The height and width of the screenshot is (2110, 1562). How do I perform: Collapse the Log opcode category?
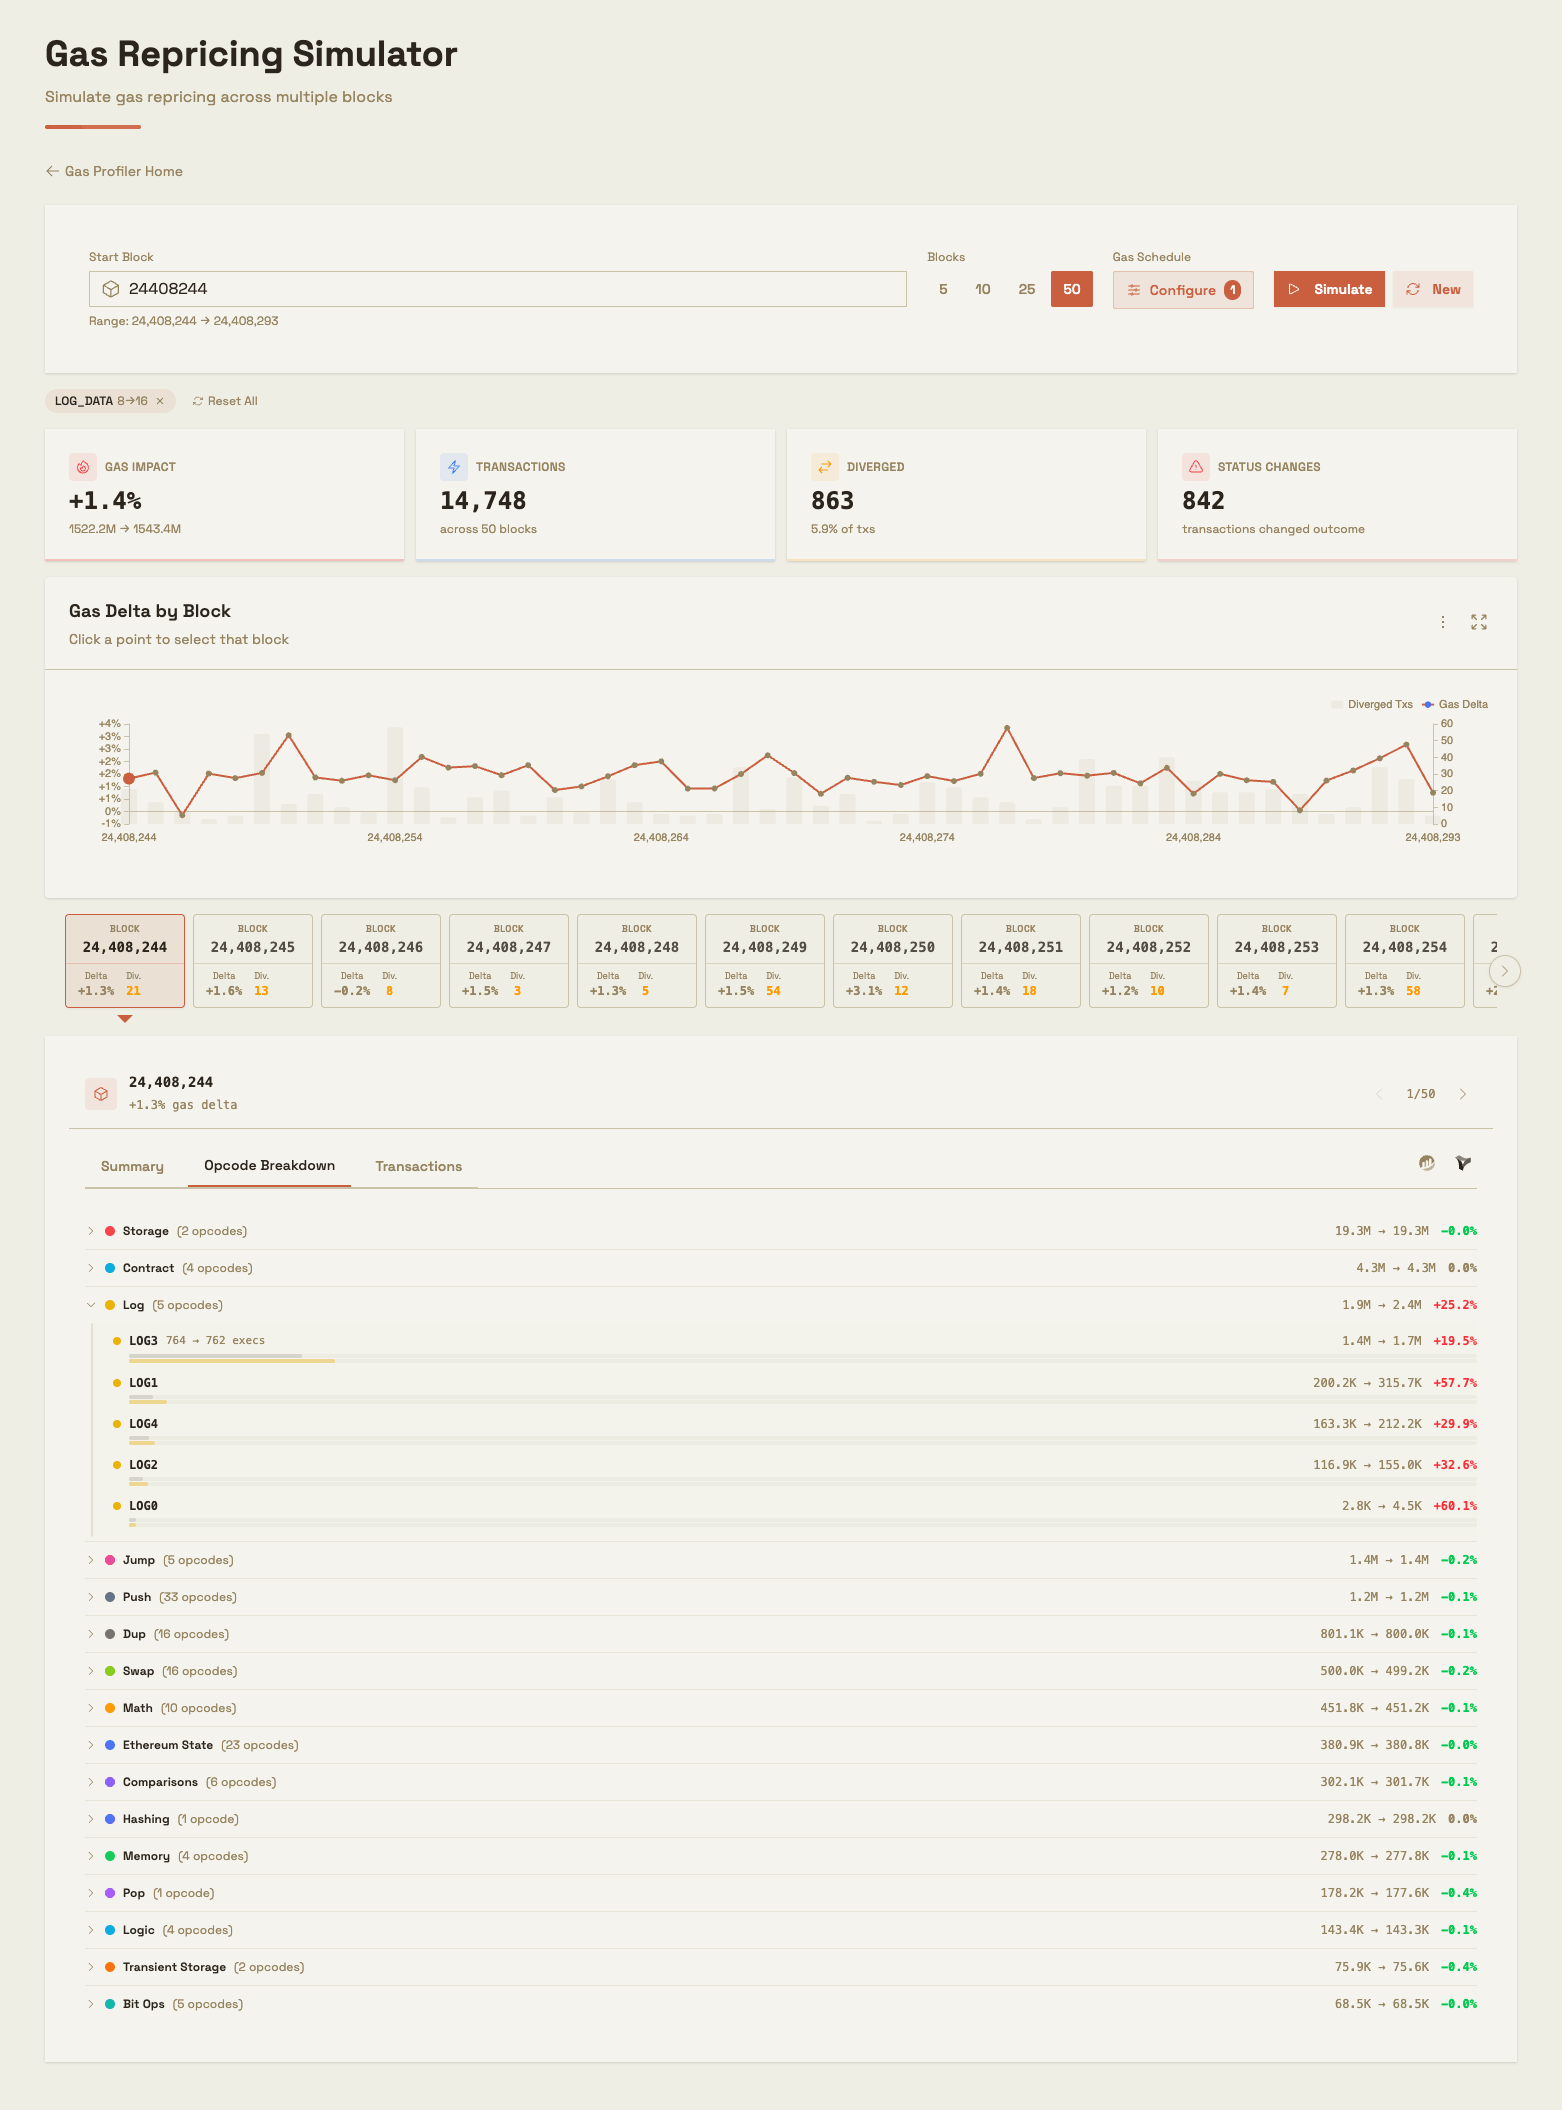coord(781,1305)
